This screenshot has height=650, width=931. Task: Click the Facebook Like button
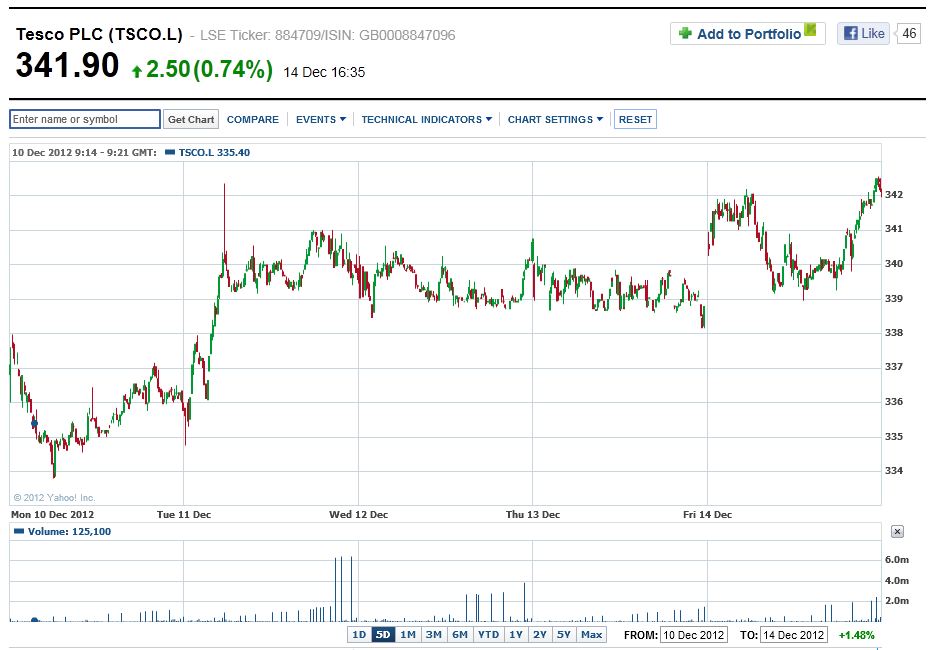point(863,33)
